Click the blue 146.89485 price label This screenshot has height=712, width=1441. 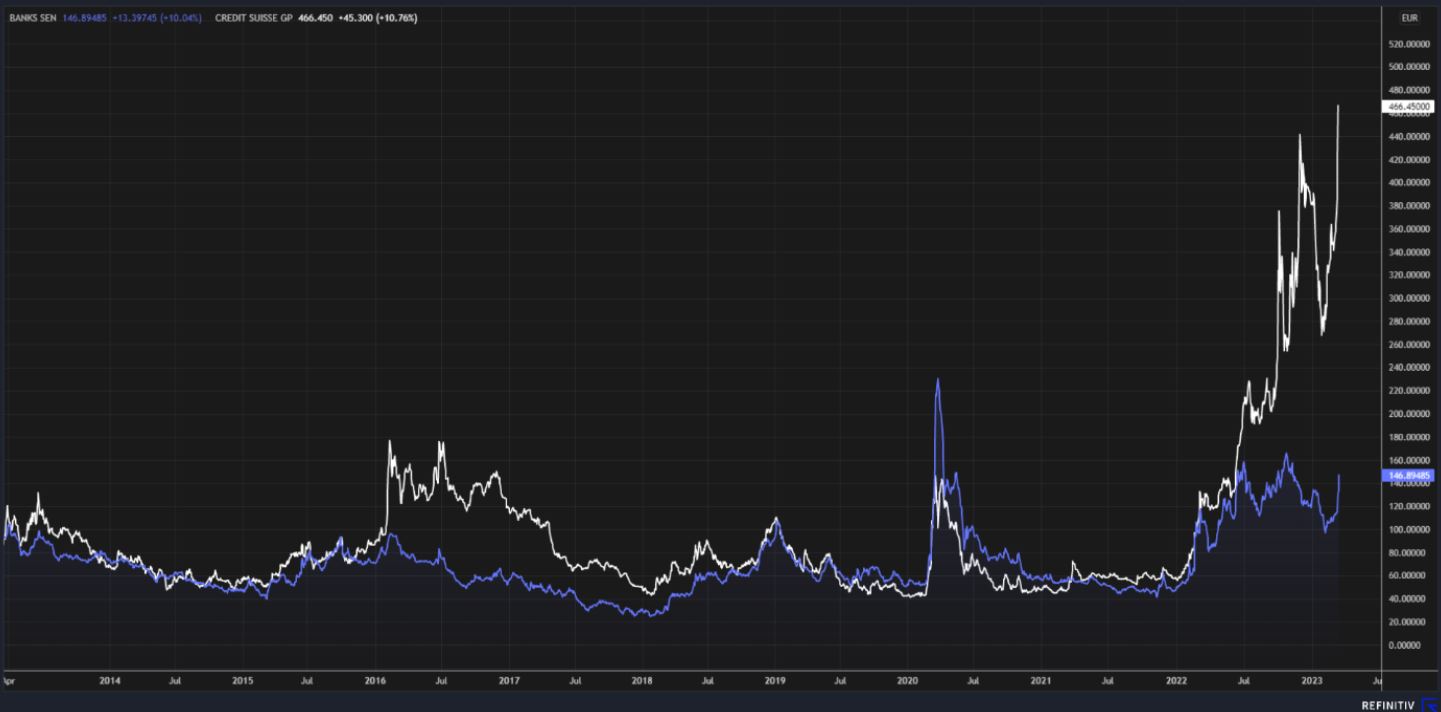tap(1406, 476)
